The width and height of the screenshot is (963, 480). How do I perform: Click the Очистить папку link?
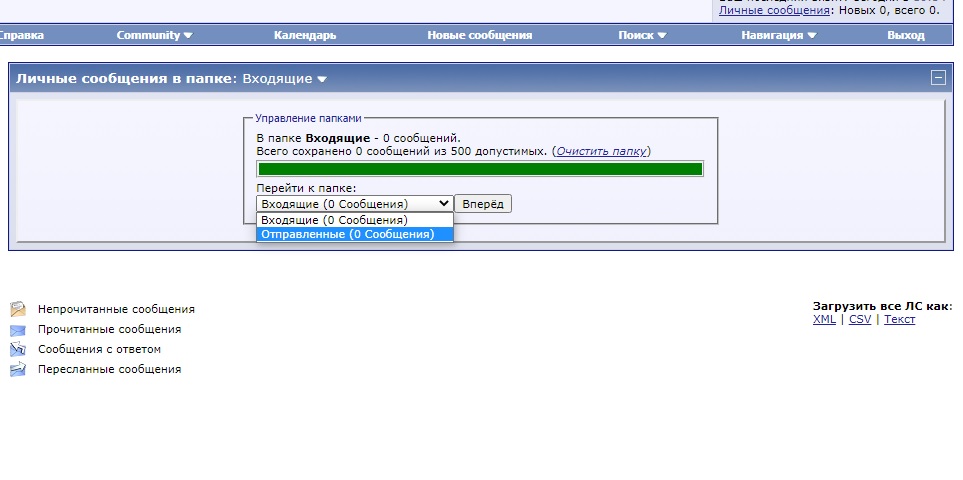coord(602,151)
